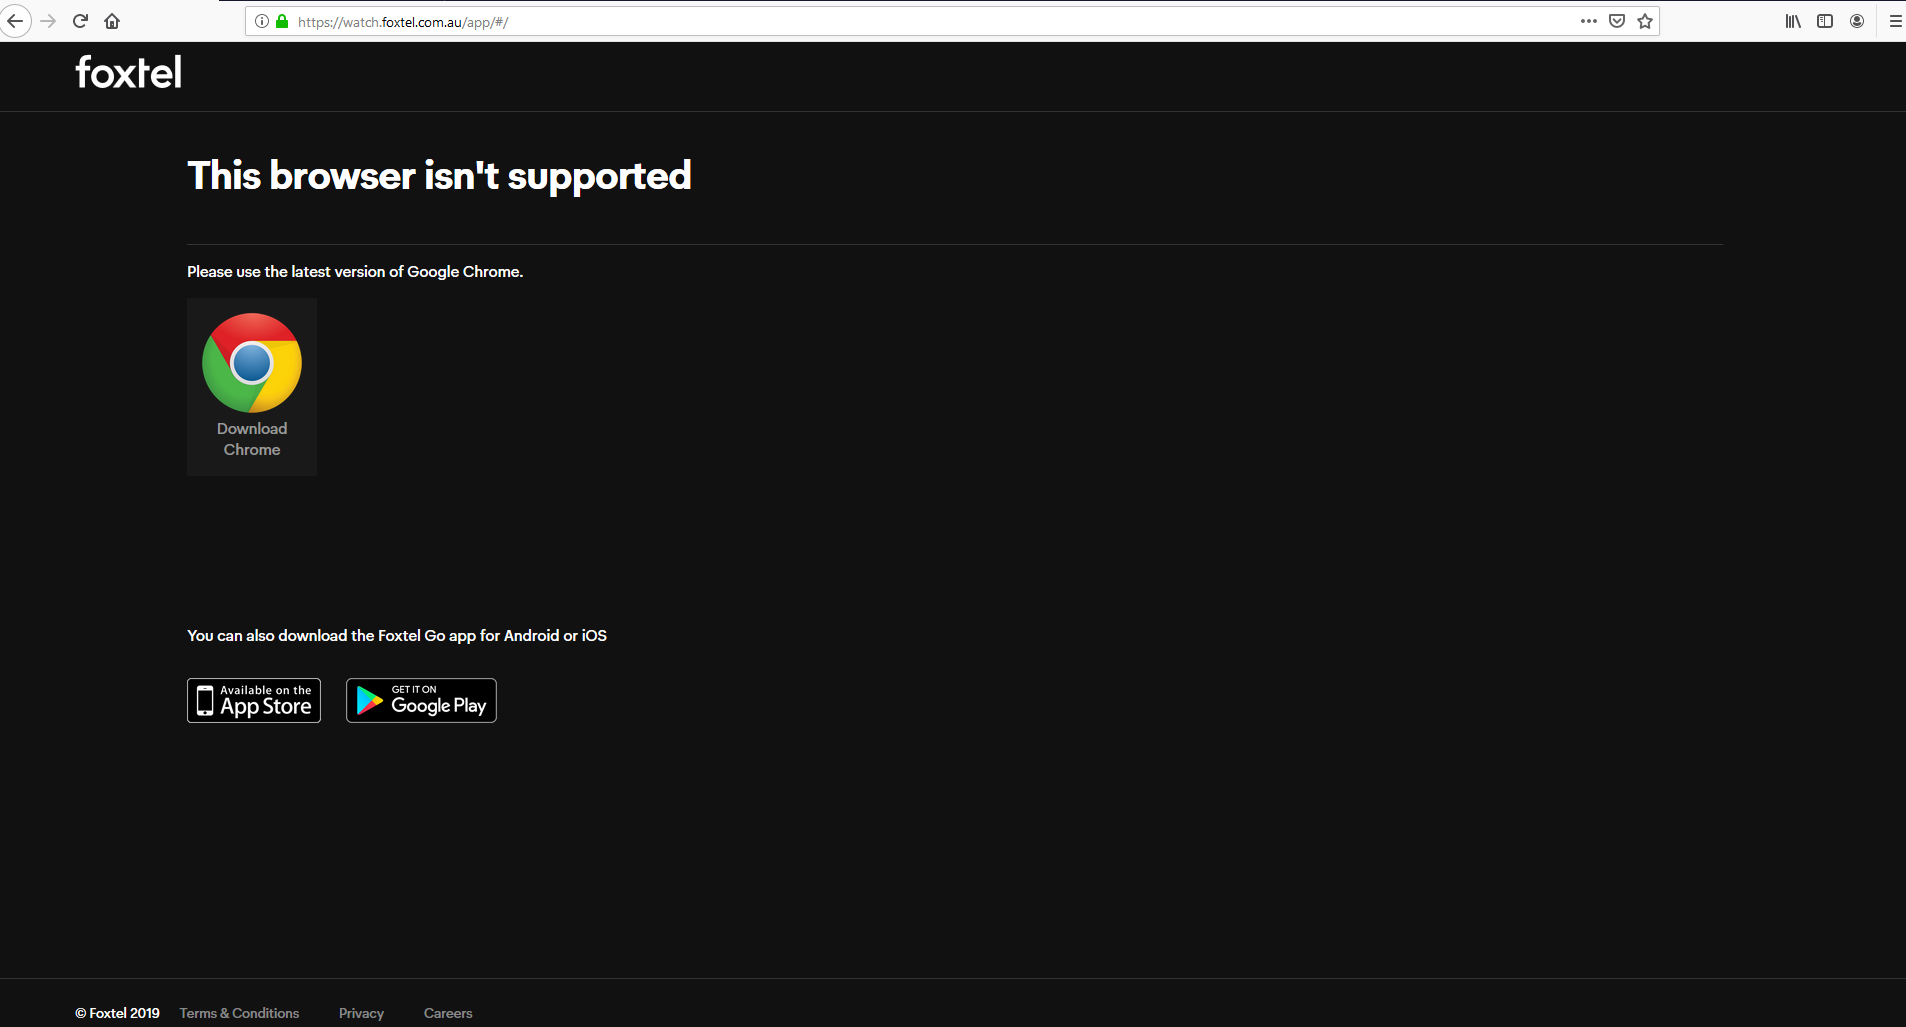Open the Firefox account icon
The height and width of the screenshot is (1027, 1906).
click(x=1857, y=21)
